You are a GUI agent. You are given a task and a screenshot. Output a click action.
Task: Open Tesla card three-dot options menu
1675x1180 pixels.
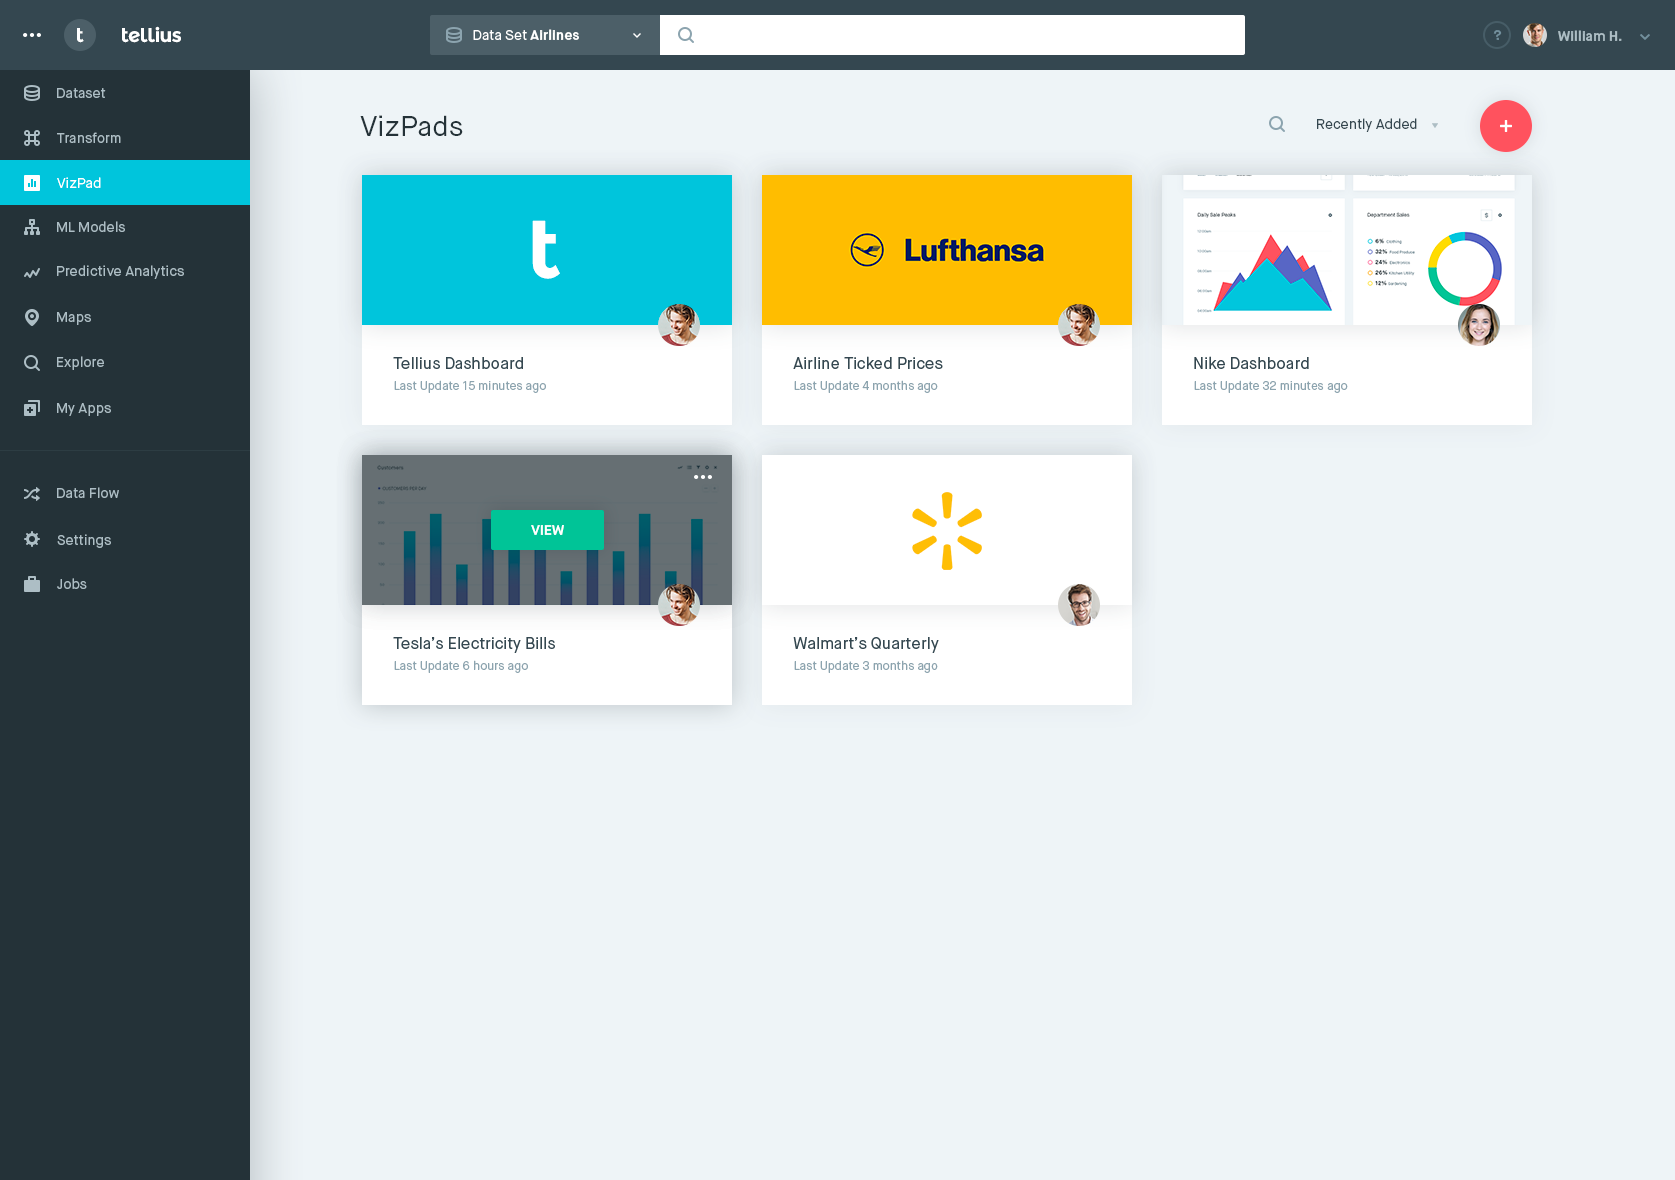(x=703, y=477)
